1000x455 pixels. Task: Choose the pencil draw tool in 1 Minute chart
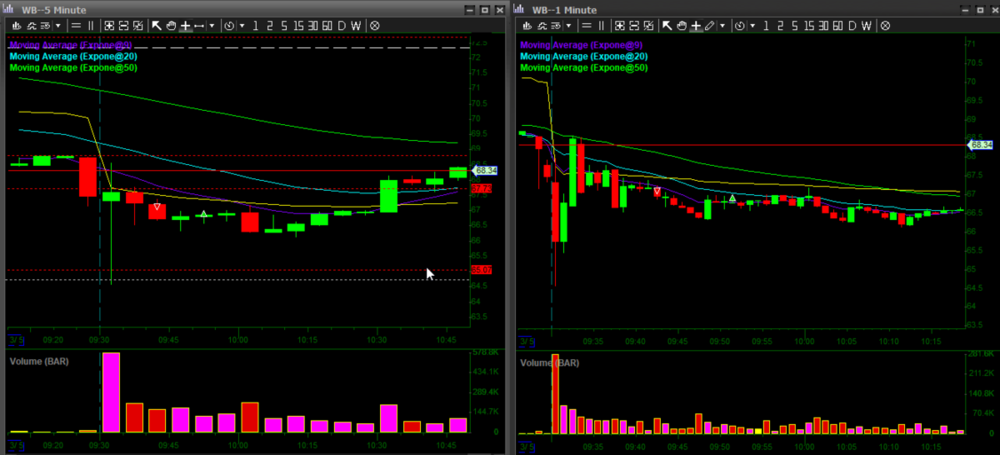click(x=709, y=25)
